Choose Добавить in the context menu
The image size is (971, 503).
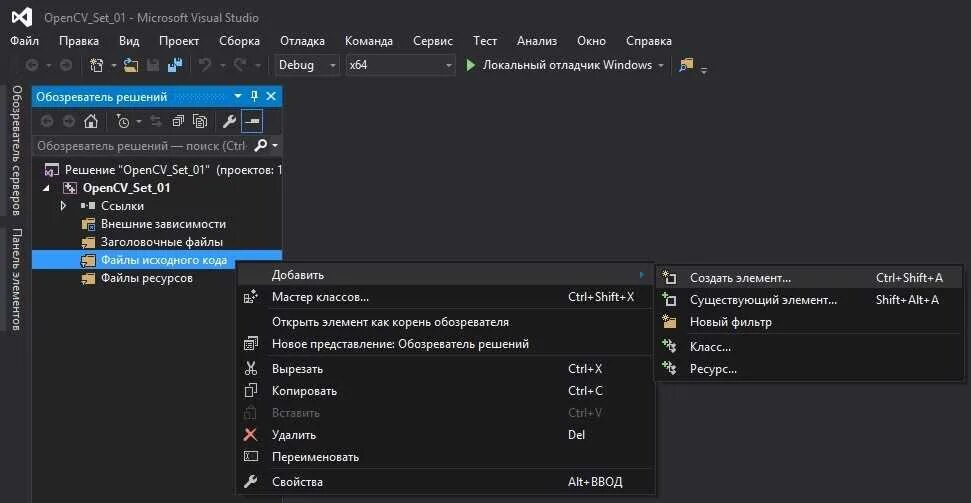[x=445, y=275]
